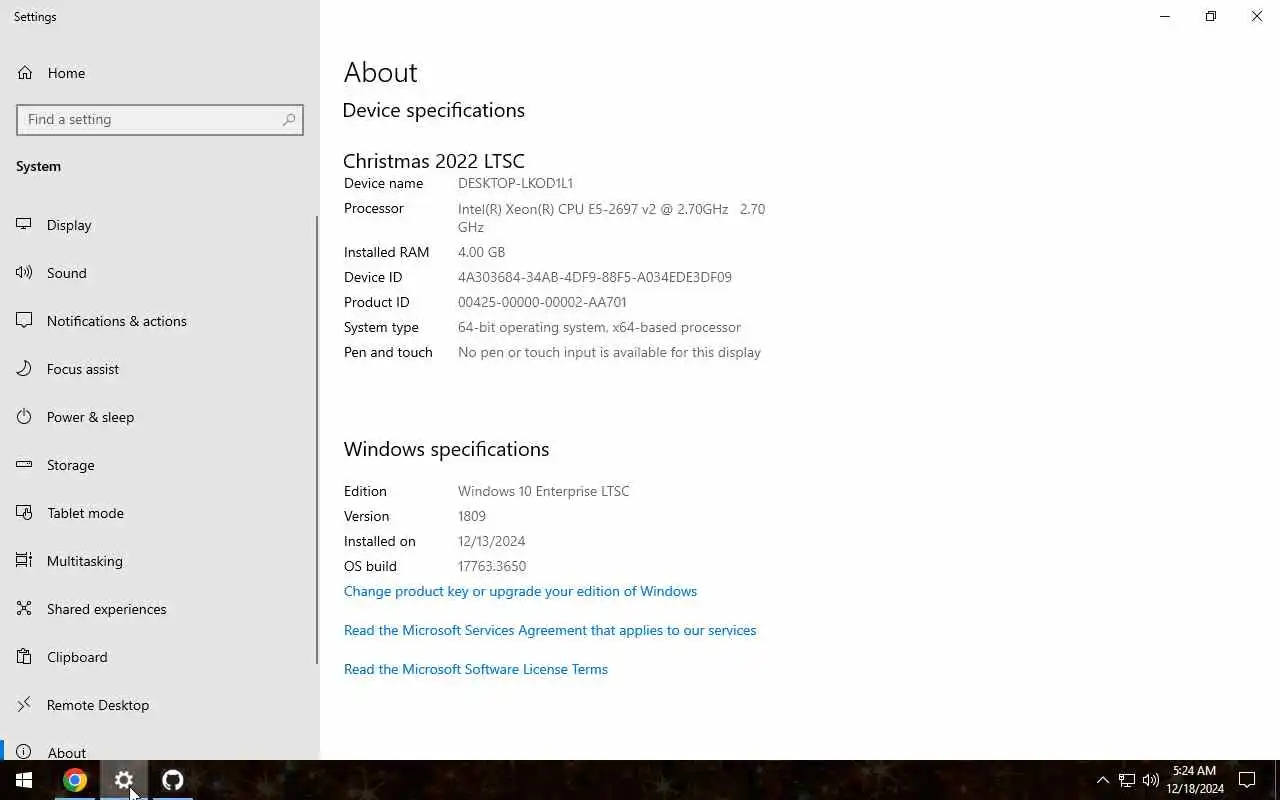Image resolution: width=1280 pixels, height=800 pixels.
Task: Click the Installed on 12/13/2024 value
Action: pyautogui.click(x=491, y=541)
